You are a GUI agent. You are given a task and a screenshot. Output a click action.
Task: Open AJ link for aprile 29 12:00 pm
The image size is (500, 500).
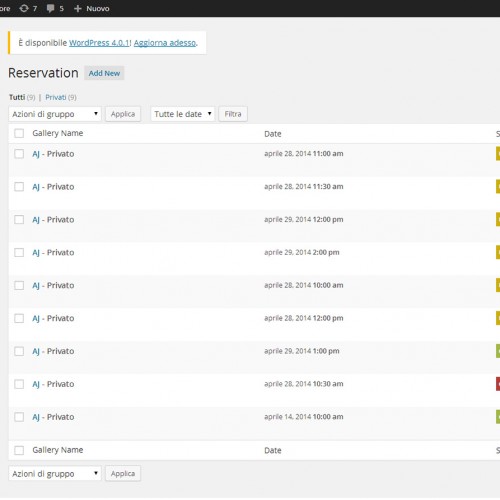point(36,220)
